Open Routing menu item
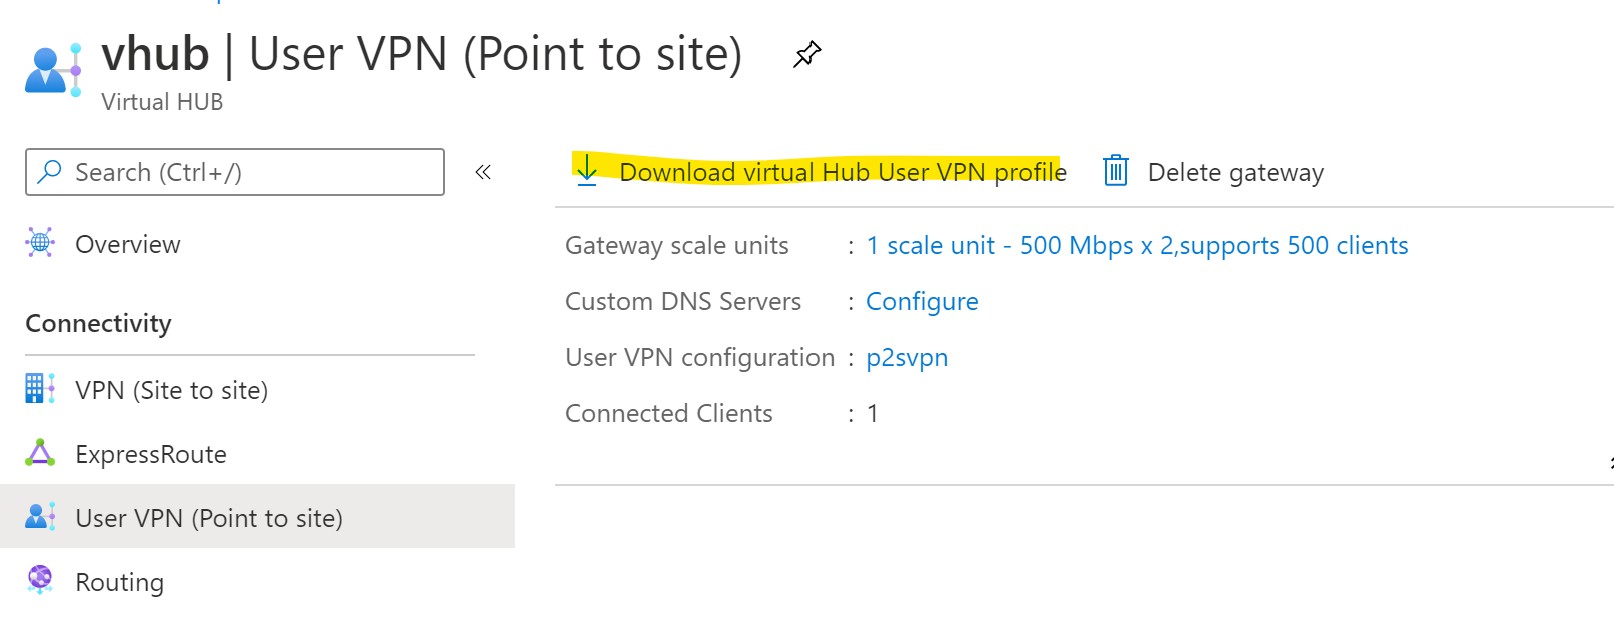The image size is (1614, 642). click(120, 582)
